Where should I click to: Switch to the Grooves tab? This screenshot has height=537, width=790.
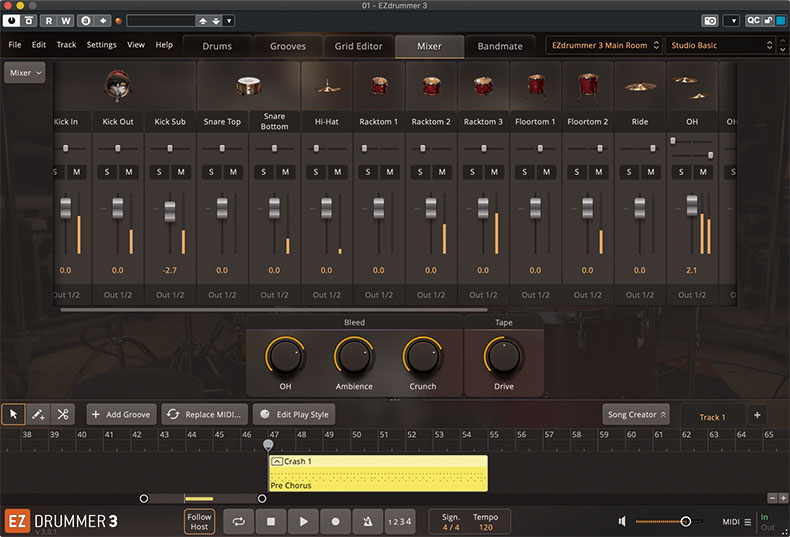click(288, 46)
